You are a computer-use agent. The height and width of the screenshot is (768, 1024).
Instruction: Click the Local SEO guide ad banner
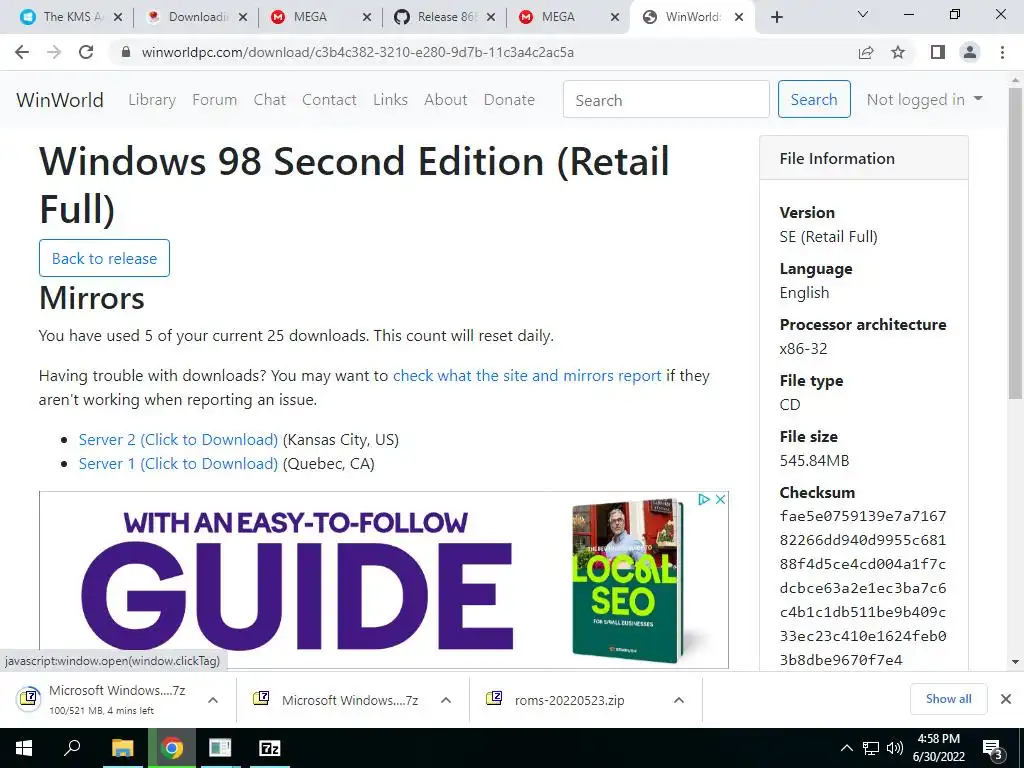(x=383, y=580)
